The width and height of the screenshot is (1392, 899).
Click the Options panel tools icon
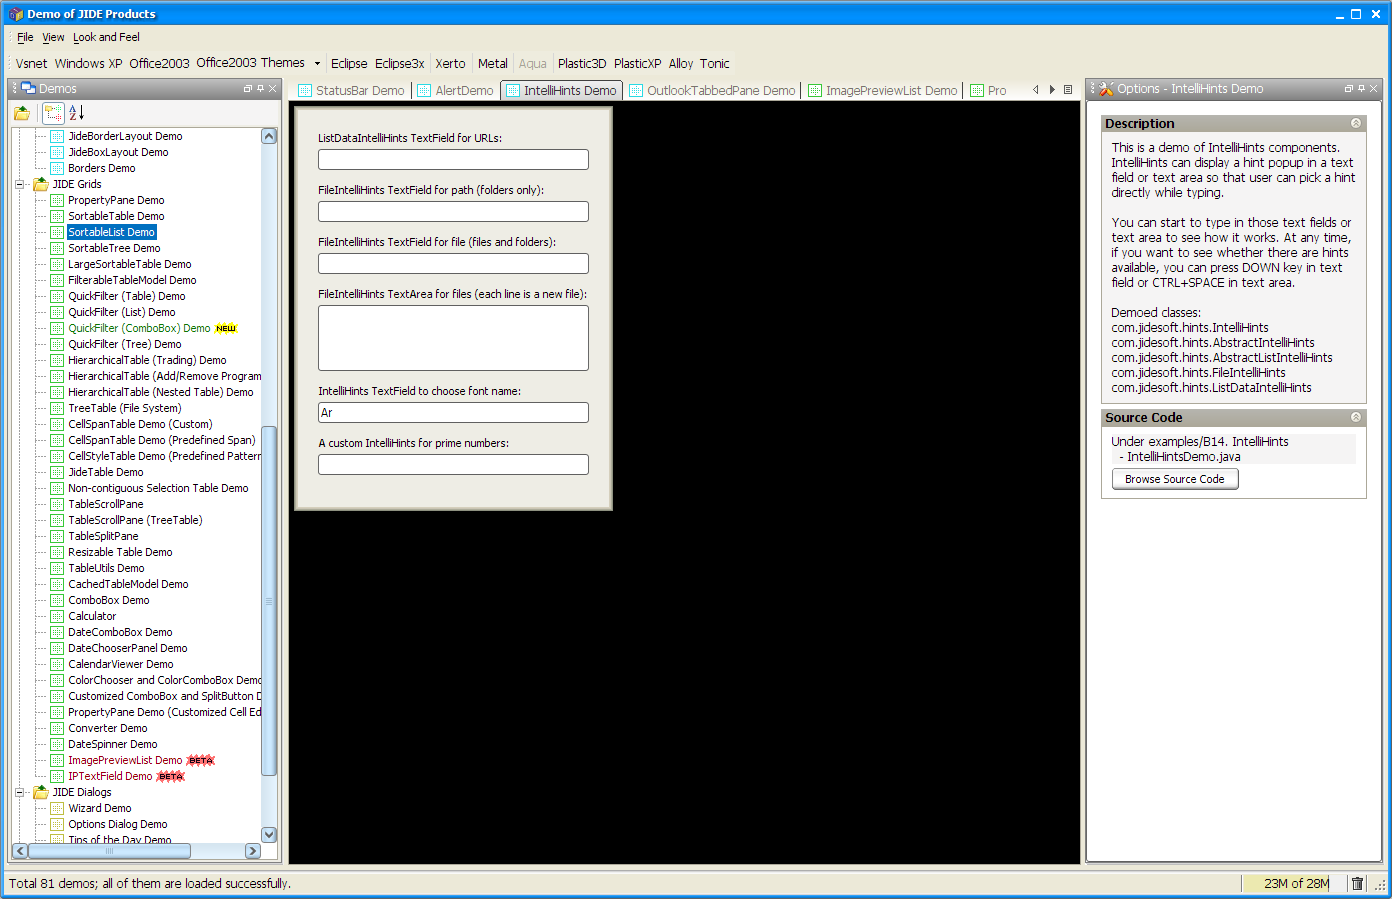tap(1106, 89)
